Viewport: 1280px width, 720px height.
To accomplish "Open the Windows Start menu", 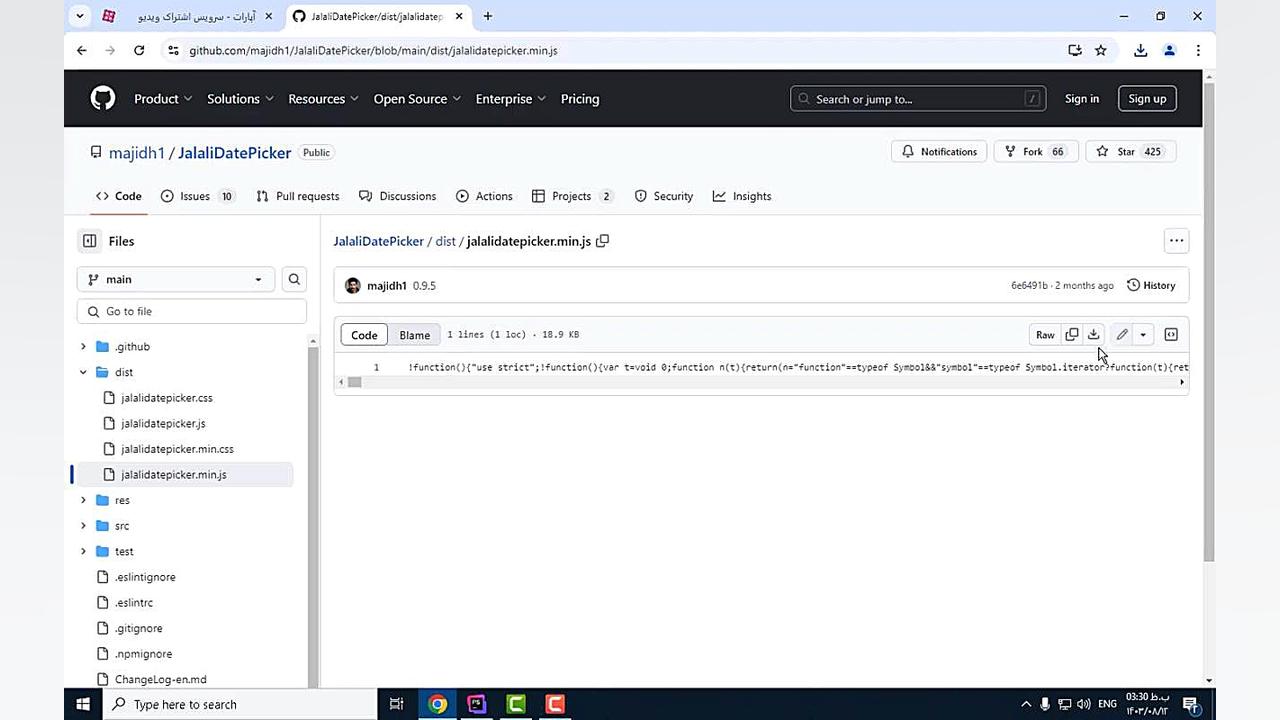I will [x=83, y=704].
